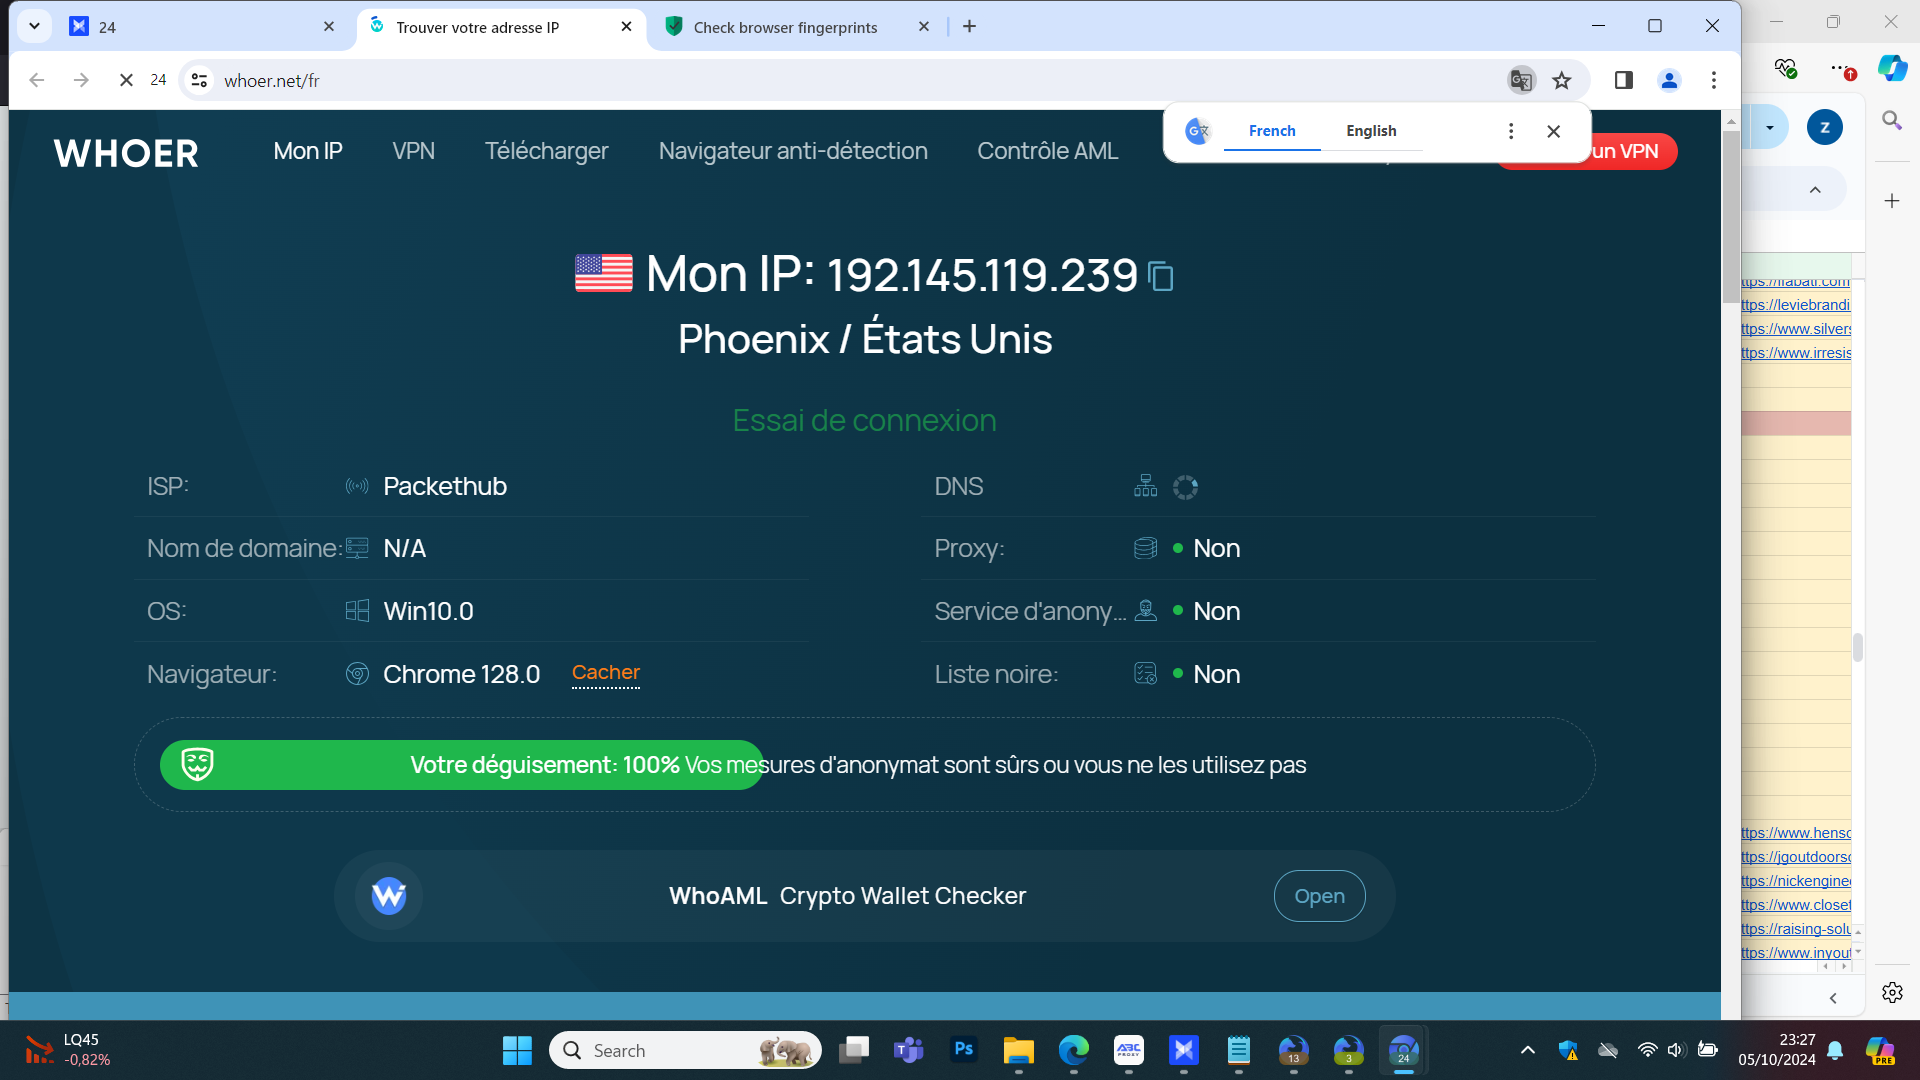
Task: Bookmark this page with star icon
Action: pos(1562,80)
